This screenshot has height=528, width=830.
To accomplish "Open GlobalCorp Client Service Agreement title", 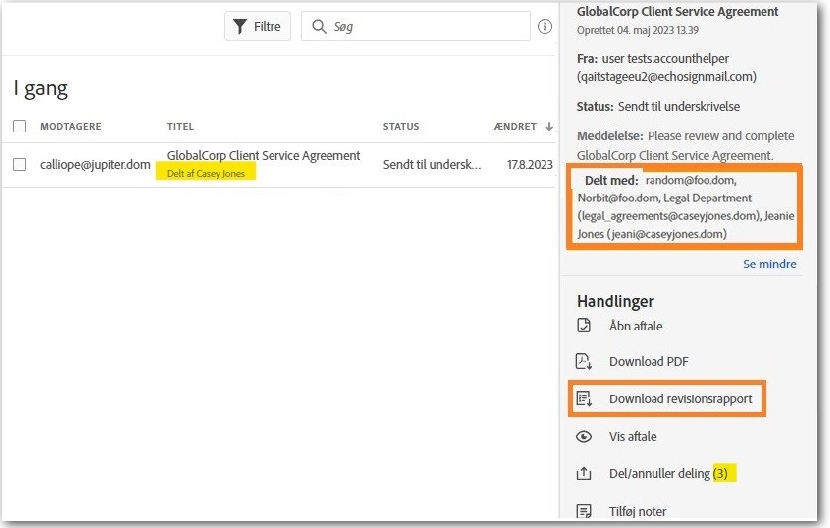I will click(x=263, y=155).
